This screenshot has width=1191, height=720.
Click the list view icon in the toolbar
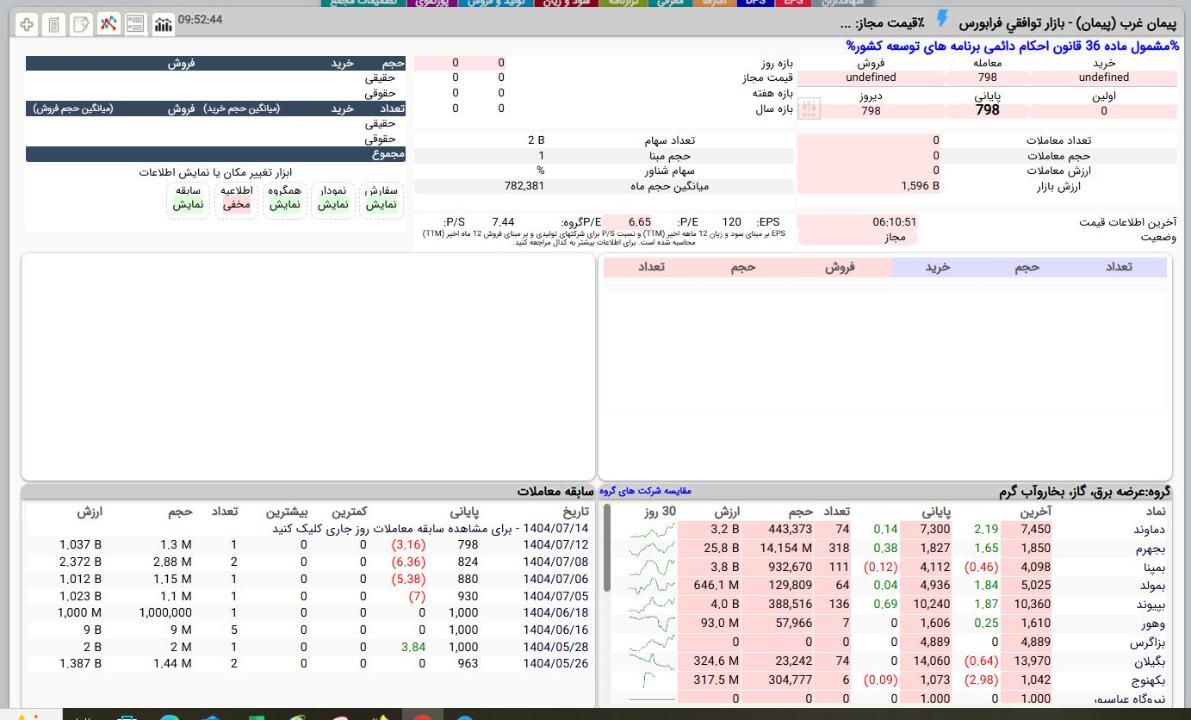point(135,22)
